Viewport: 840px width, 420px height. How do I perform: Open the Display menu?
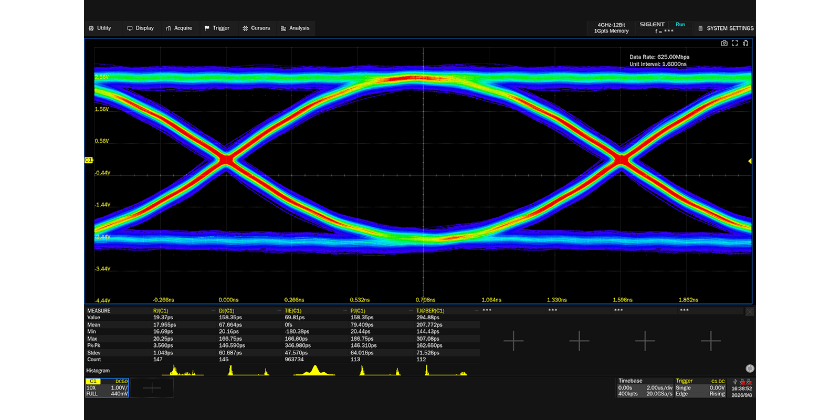(x=140, y=28)
